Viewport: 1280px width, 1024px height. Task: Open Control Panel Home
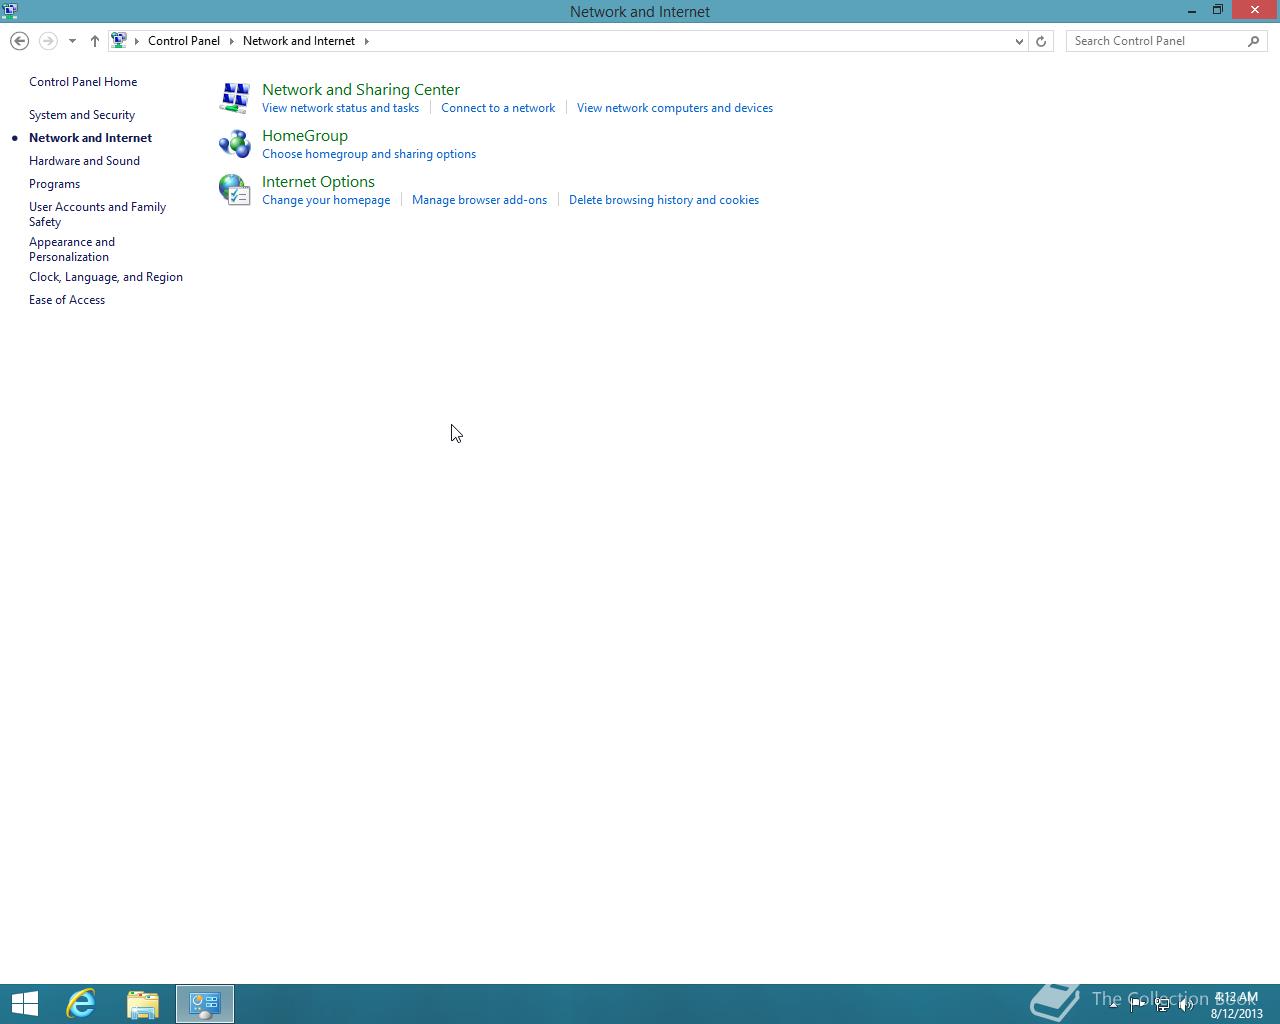point(83,82)
